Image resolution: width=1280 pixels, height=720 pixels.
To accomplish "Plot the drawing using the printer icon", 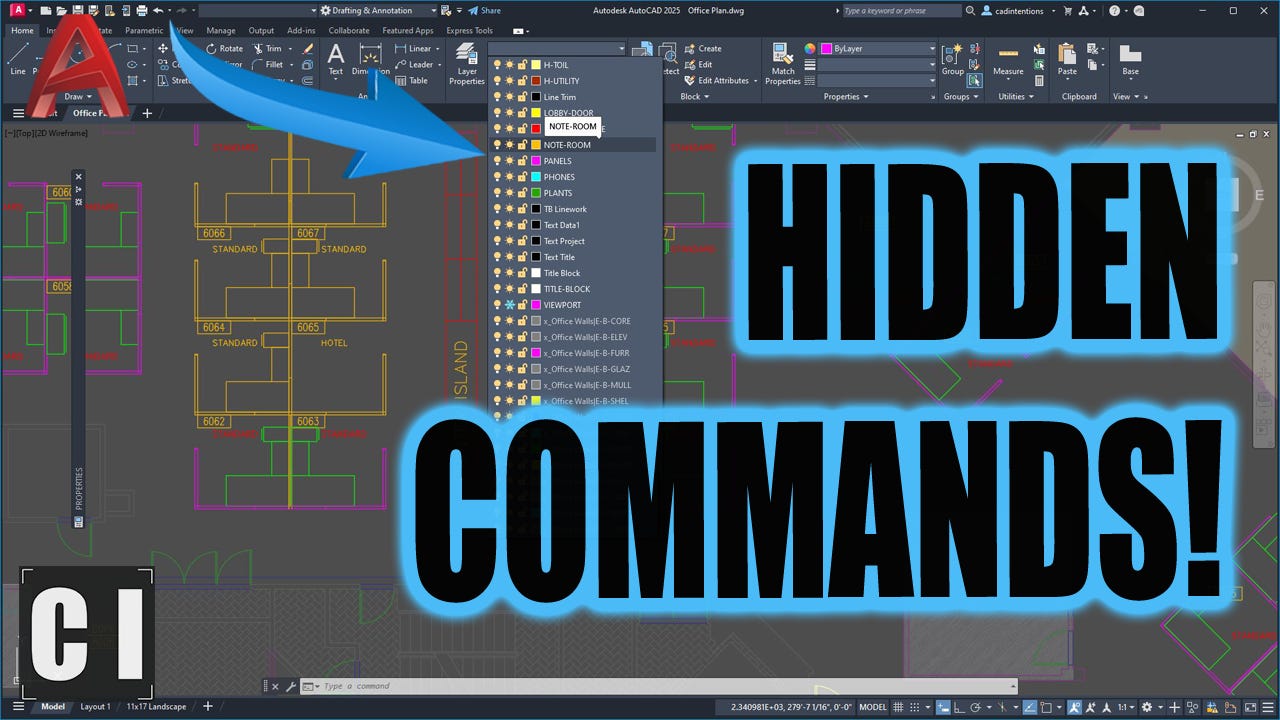I will 142,10.
